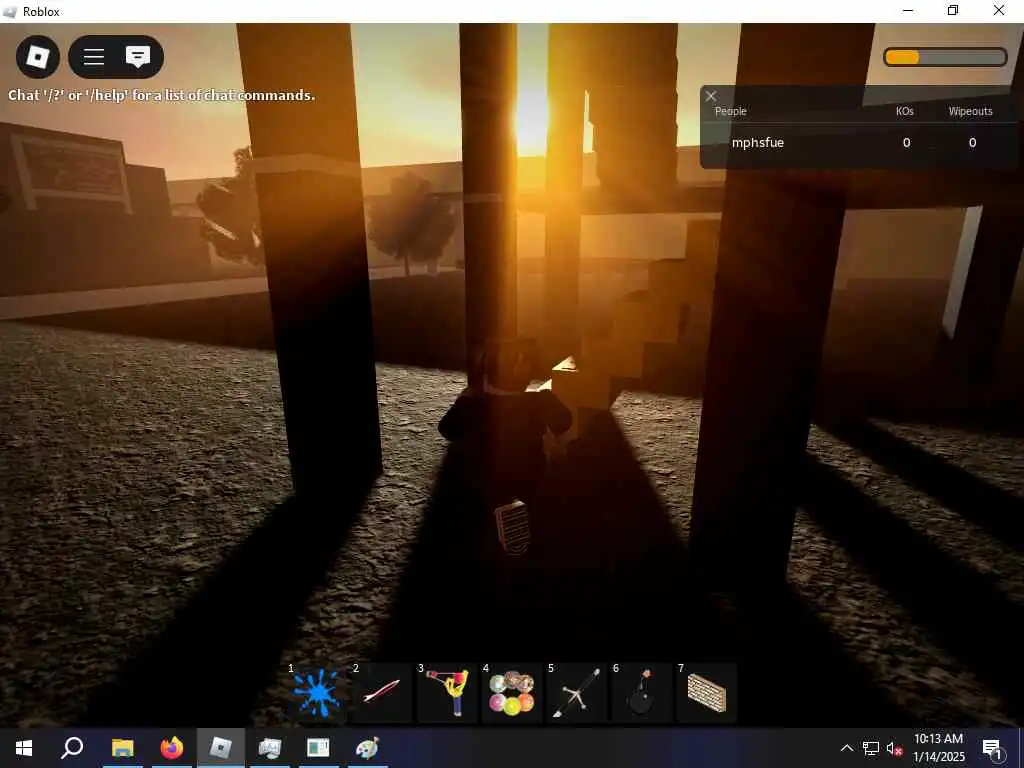Viewport: 1024px width, 768px height.
Task: Open File Explorer from the taskbar
Action: point(122,748)
